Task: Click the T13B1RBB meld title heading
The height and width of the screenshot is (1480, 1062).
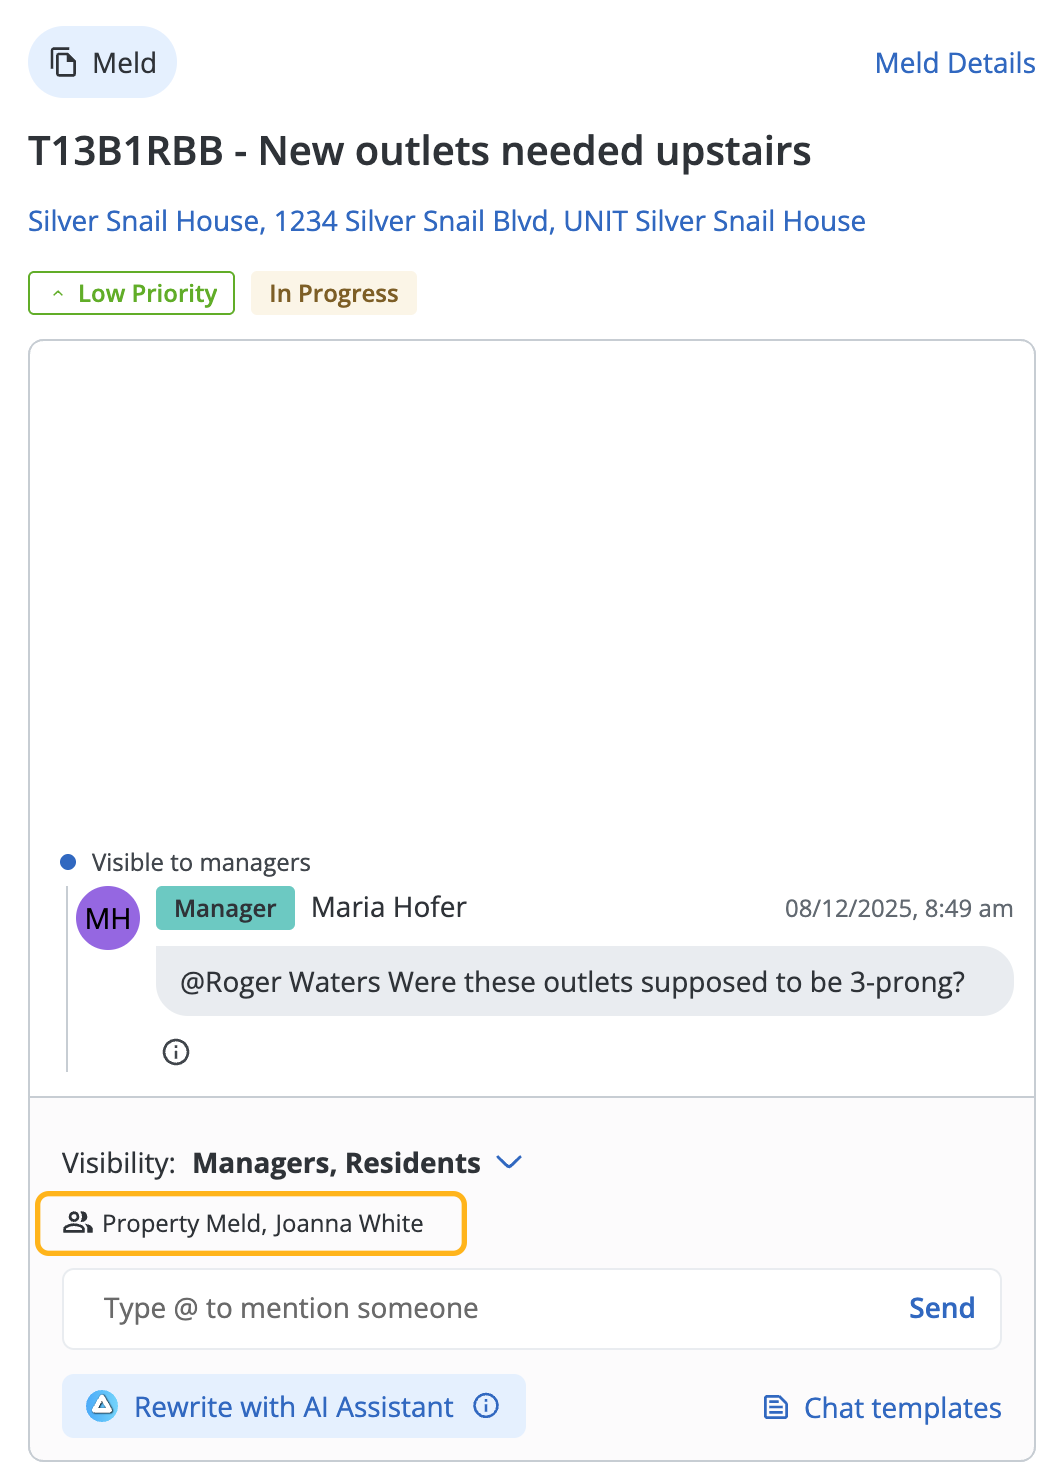Action: [x=419, y=151]
